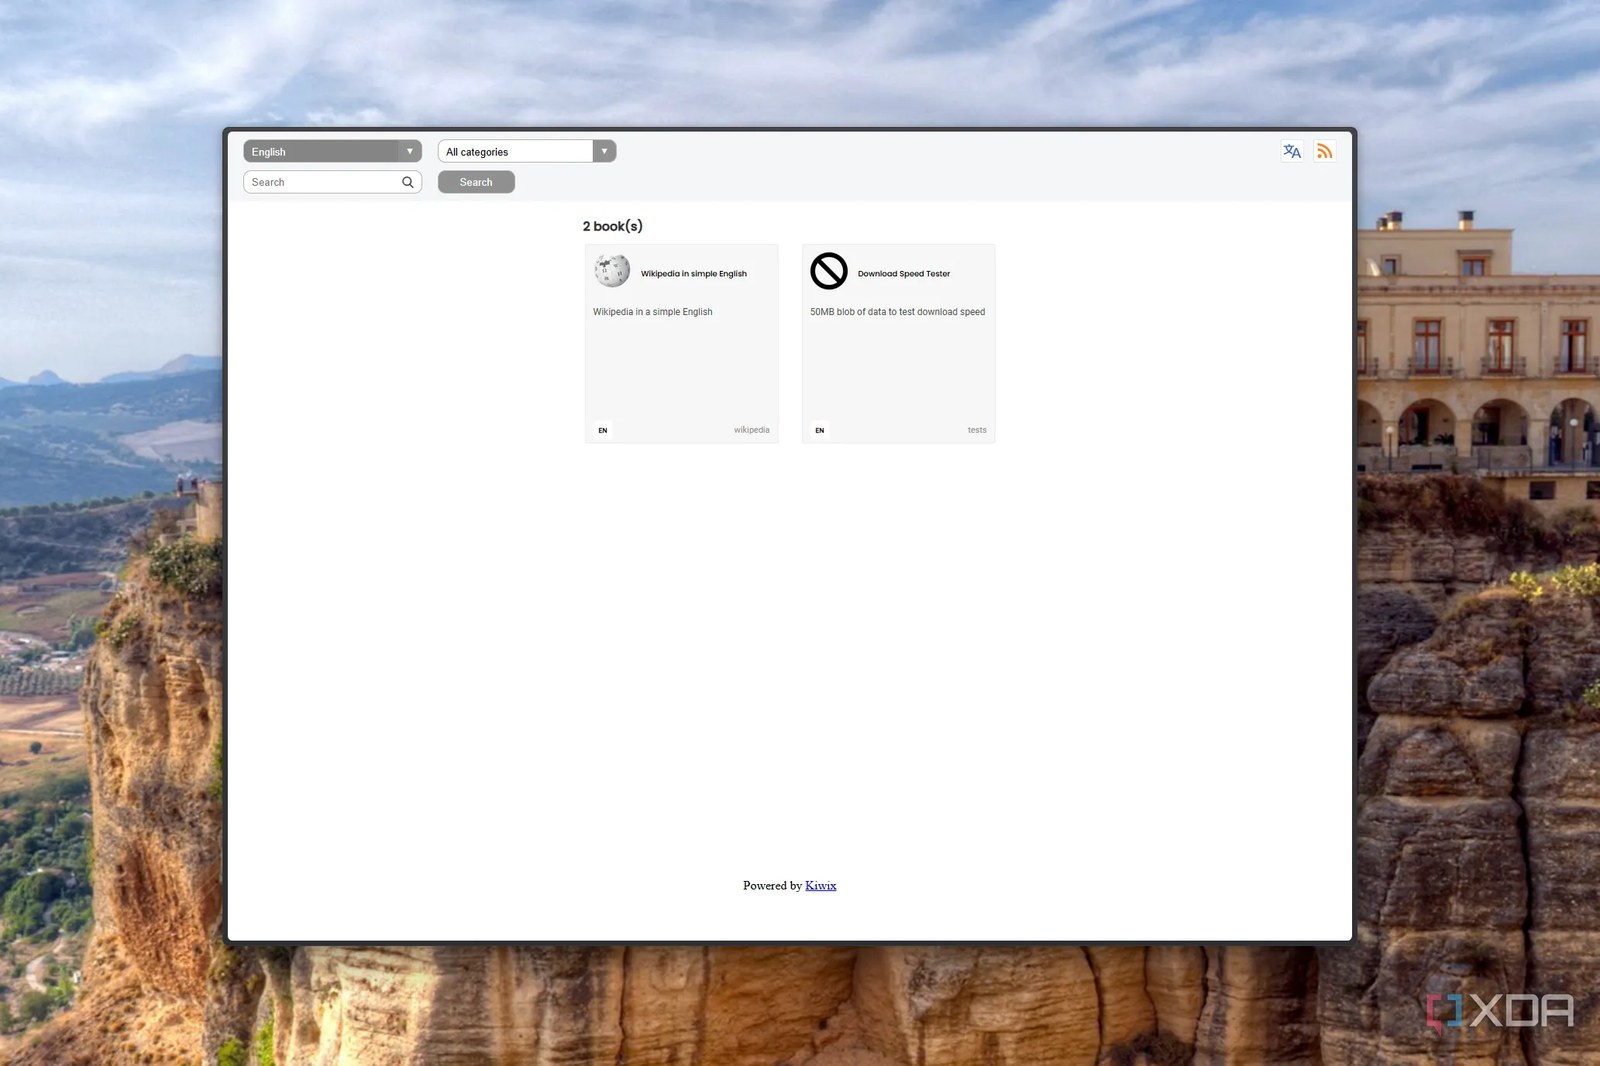Follow the Kiwix link
The height and width of the screenshot is (1066, 1600).
click(821, 886)
